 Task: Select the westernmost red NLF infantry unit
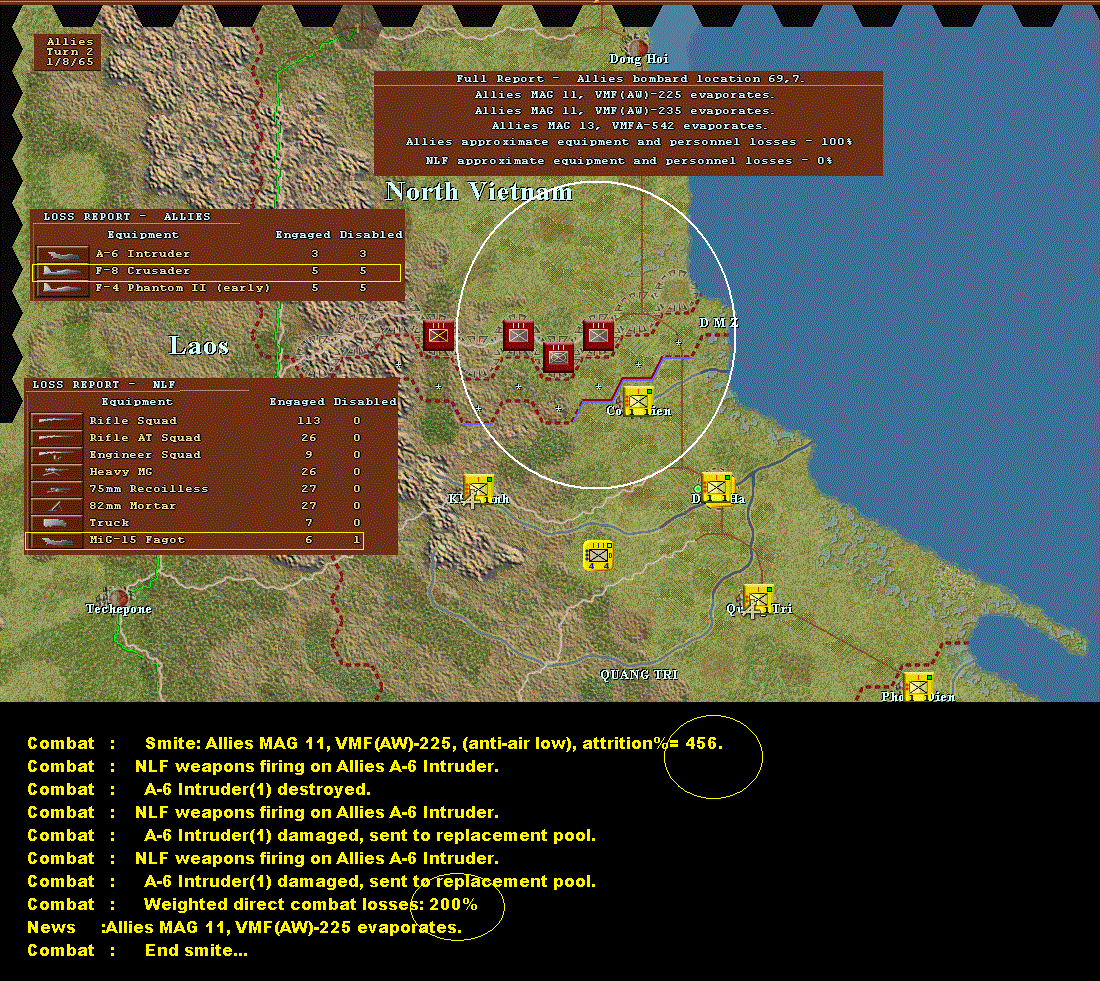click(438, 335)
